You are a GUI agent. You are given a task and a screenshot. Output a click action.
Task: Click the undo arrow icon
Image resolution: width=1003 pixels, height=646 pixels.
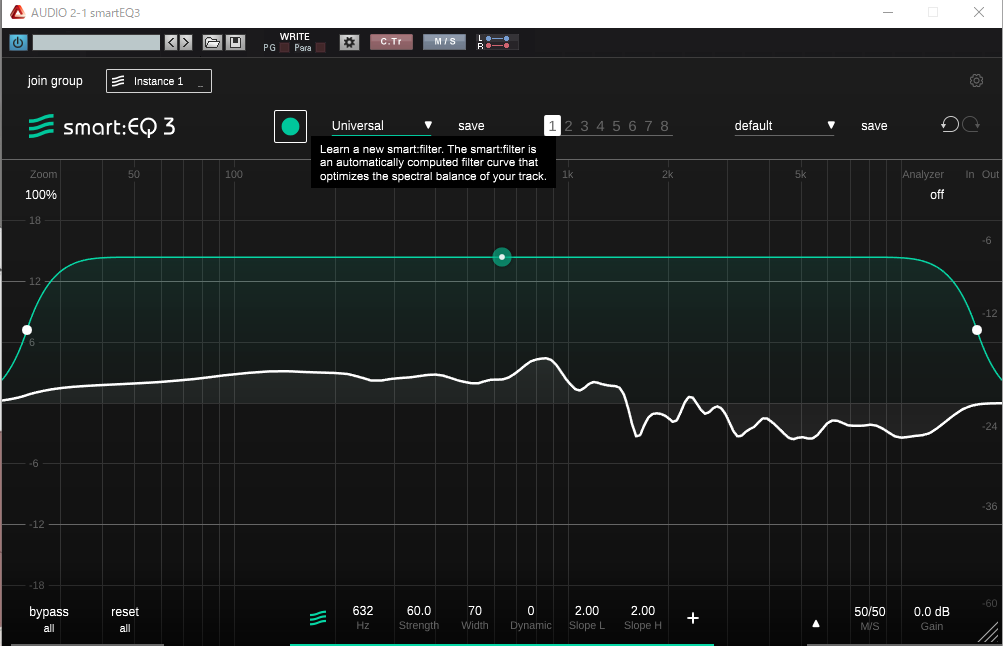[950, 124]
